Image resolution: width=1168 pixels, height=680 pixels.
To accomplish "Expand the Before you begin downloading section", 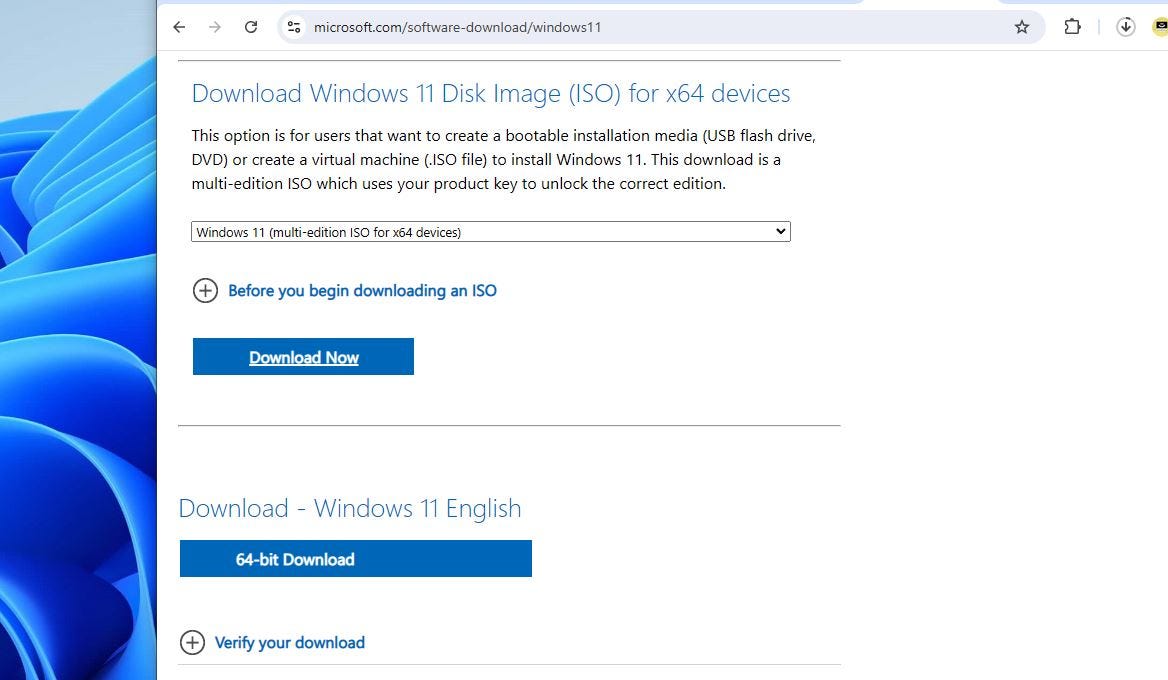I will (x=362, y=290).
